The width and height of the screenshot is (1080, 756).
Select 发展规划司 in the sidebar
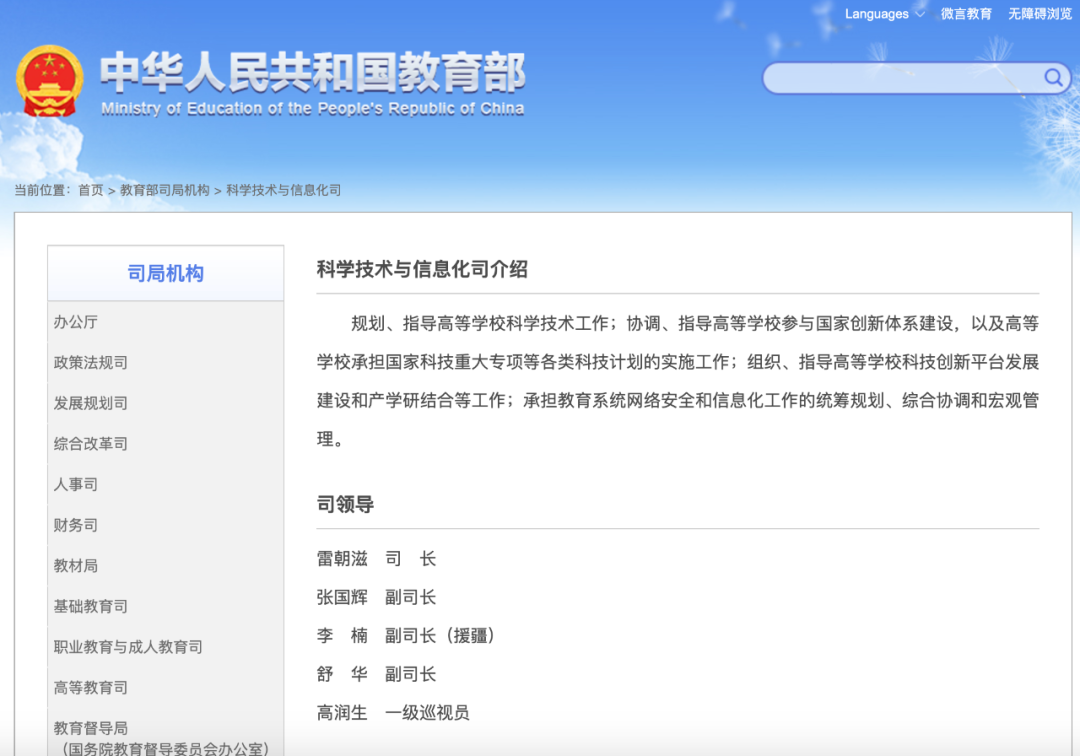coord(90,403)
